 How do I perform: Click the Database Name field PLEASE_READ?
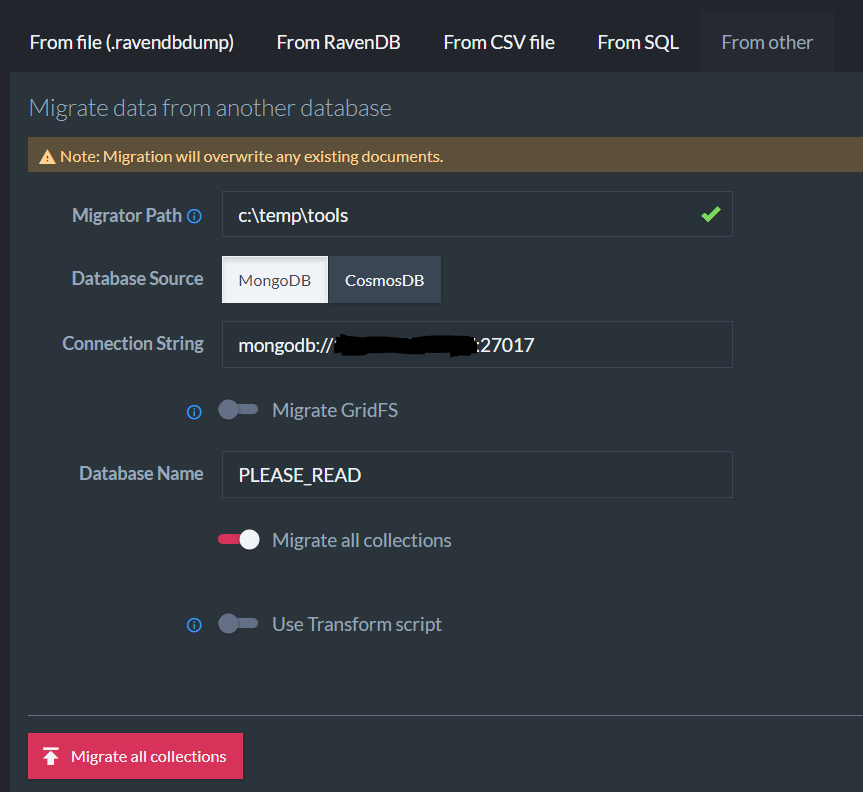tap(477, 474)
